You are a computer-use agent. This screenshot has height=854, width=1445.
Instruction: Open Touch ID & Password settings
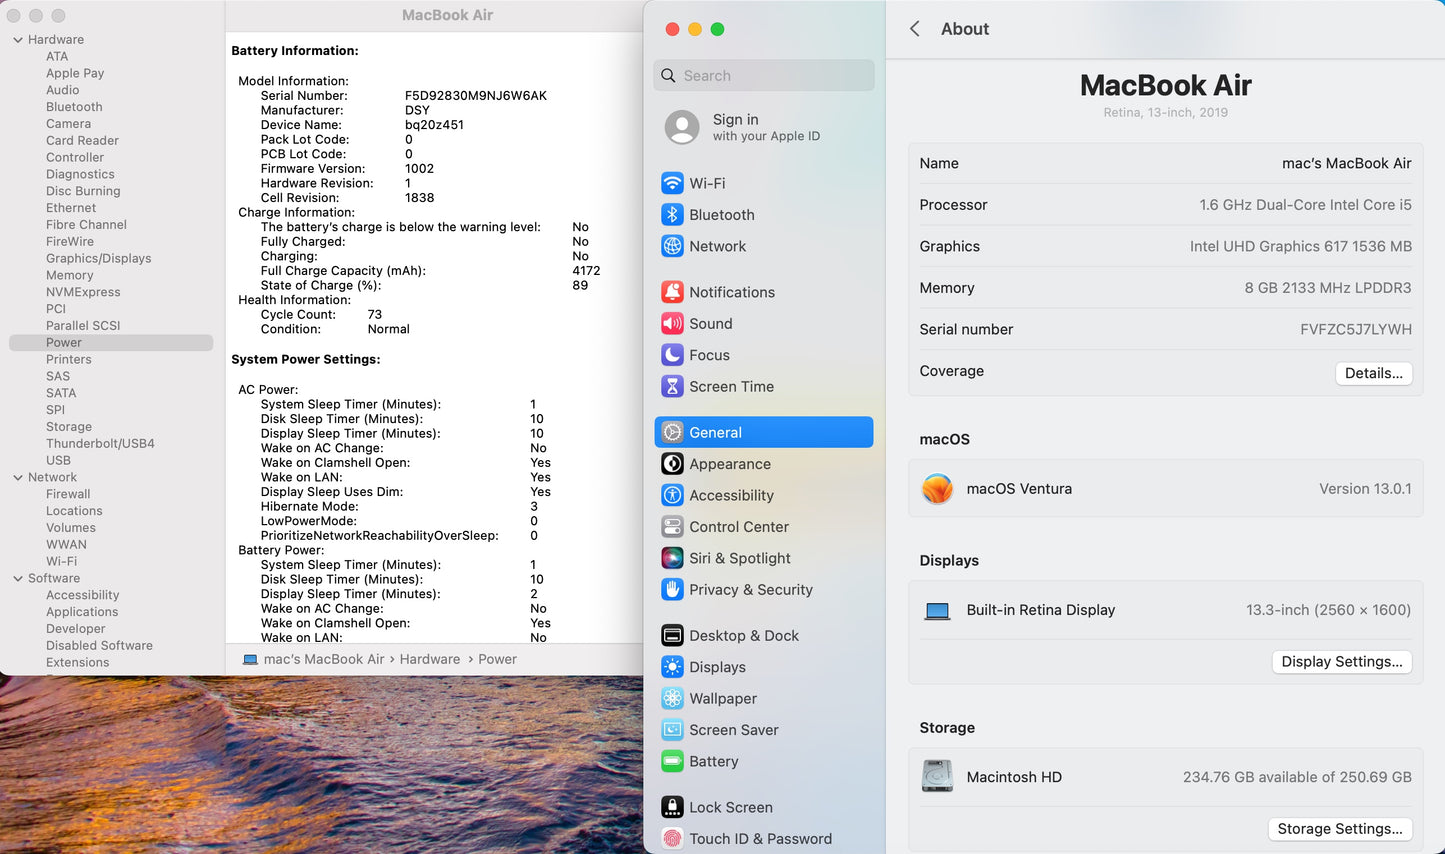pyautogui.click(x=761, y=839)
